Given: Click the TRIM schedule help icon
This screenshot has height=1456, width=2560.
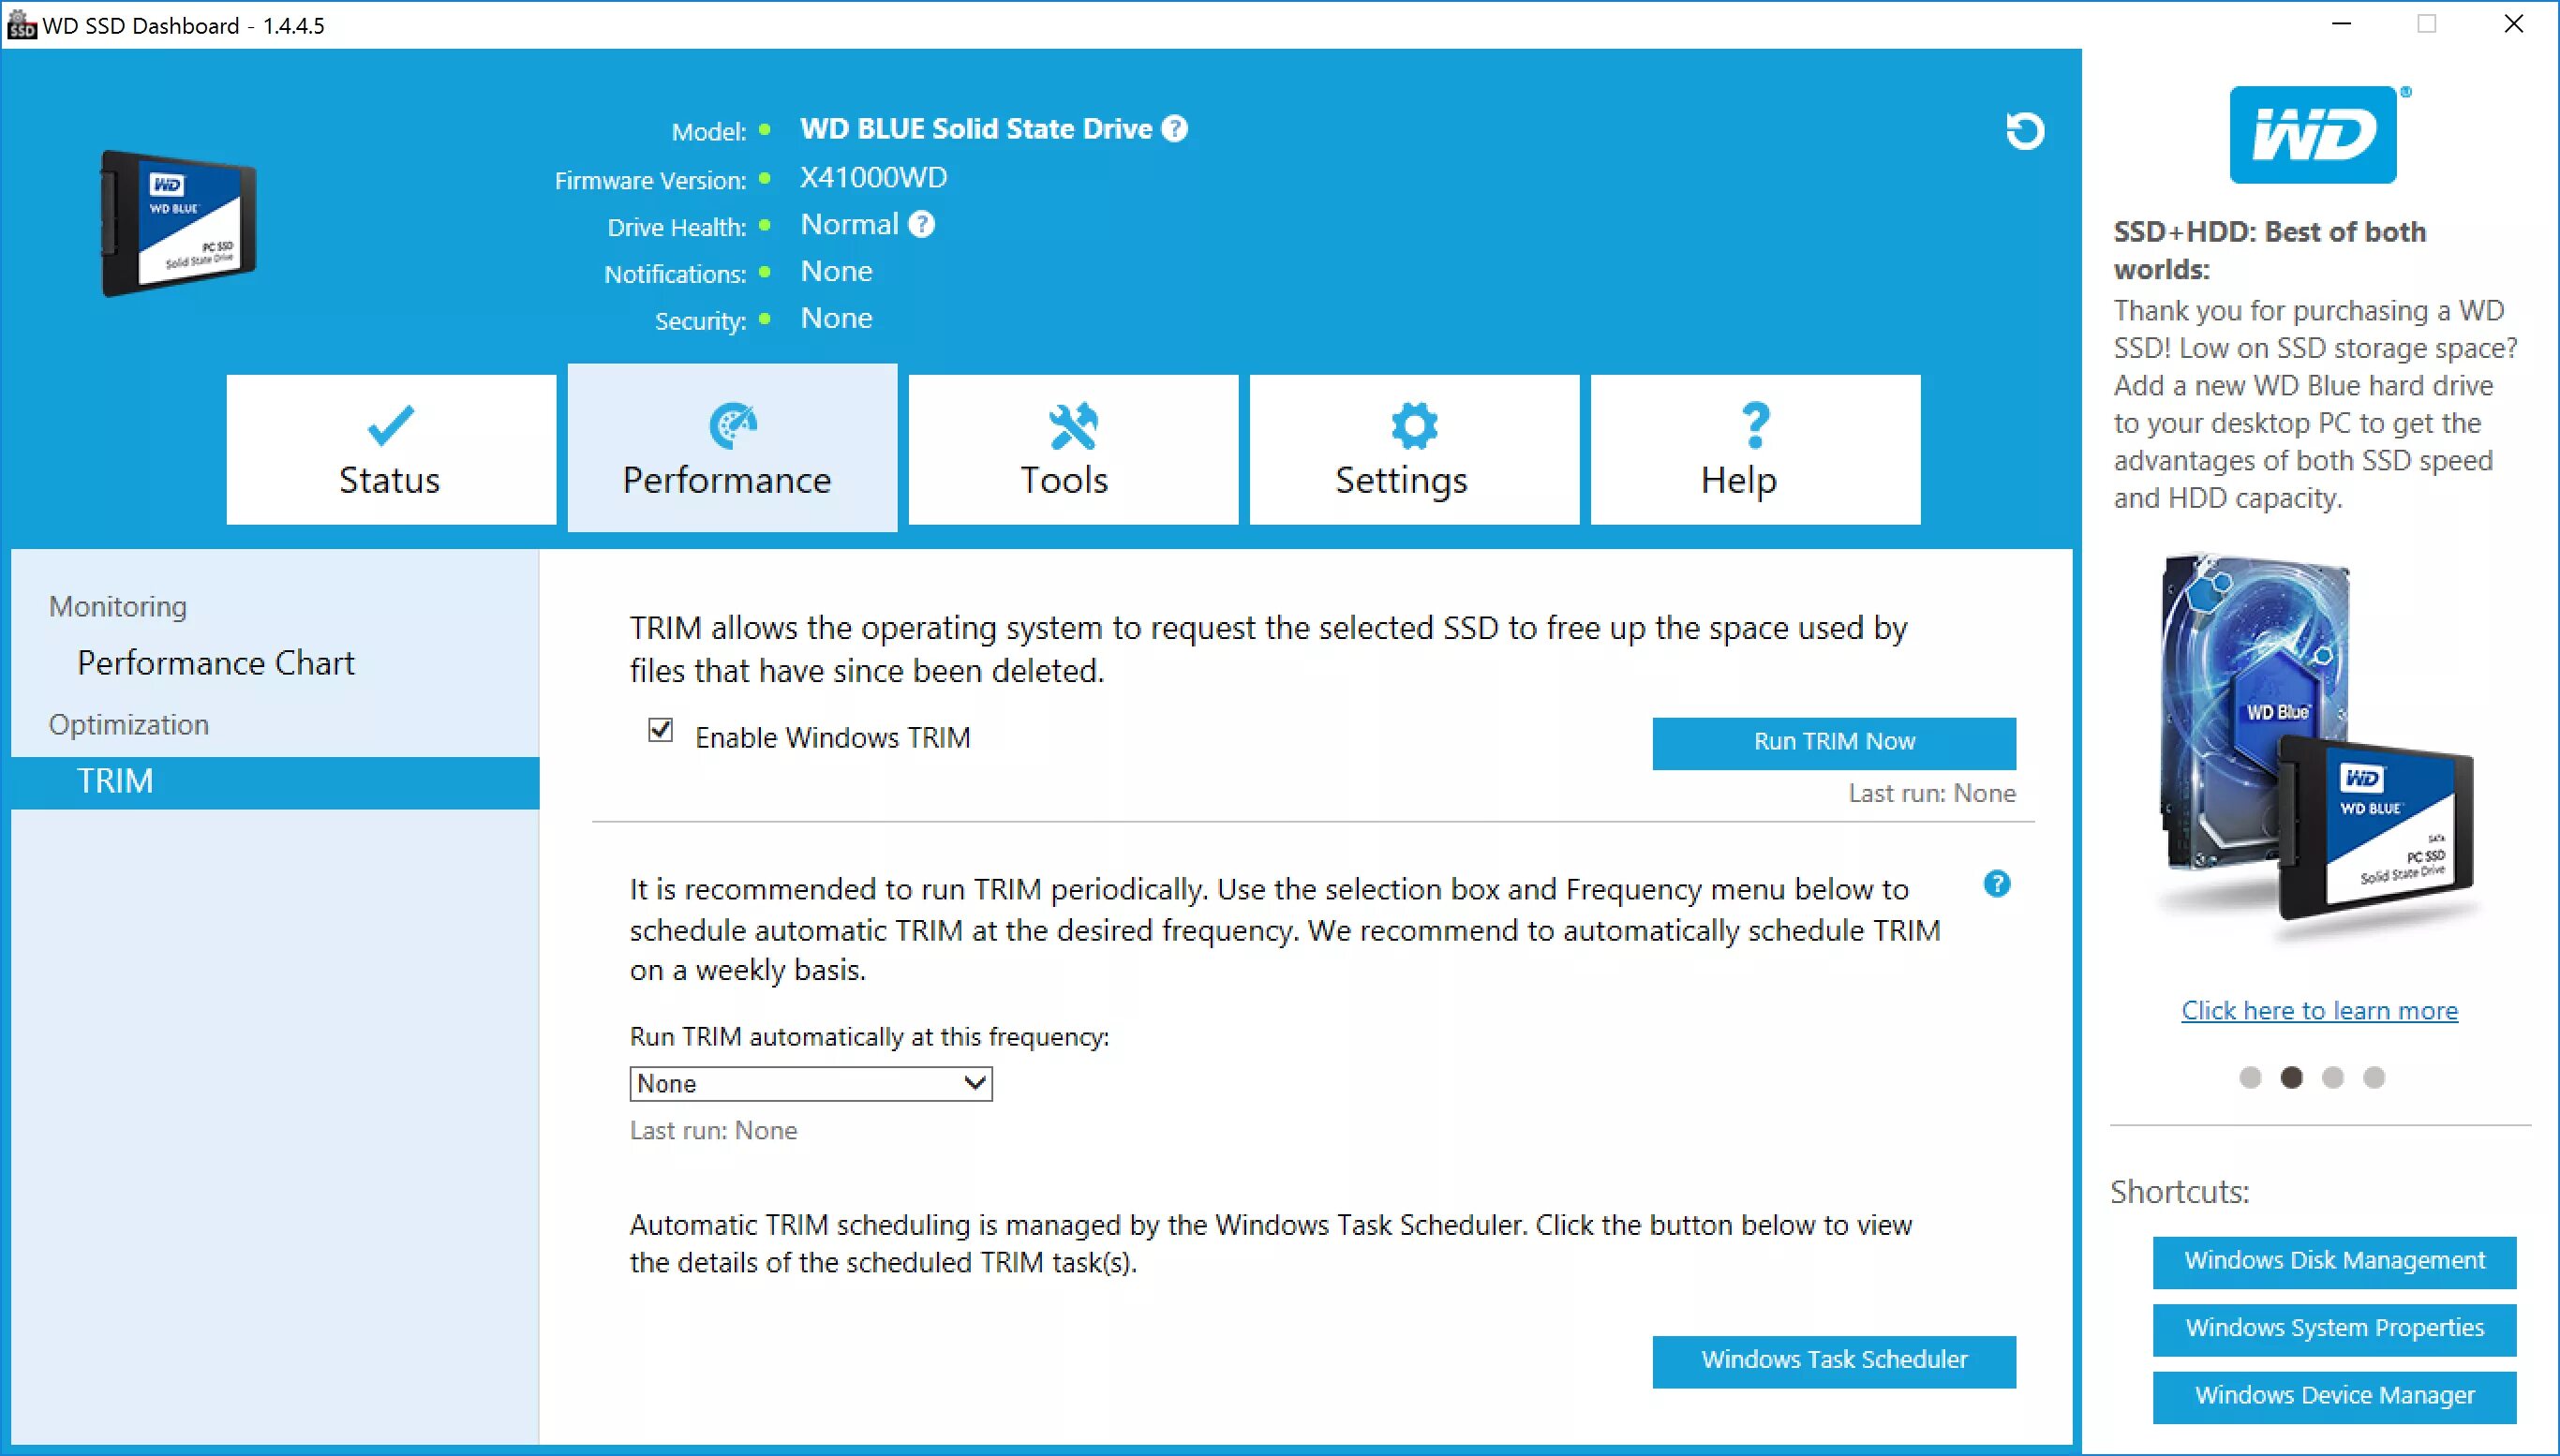Looking at the screenshot, I should pos(1996,884).
